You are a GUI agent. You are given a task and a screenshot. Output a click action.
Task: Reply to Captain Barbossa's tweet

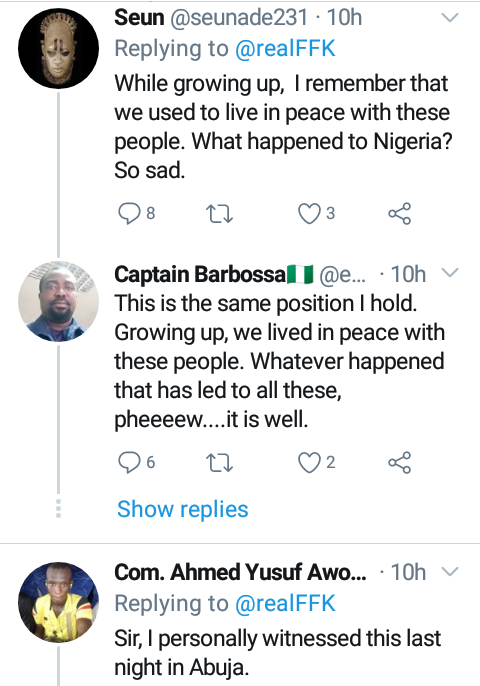(129, 462)
